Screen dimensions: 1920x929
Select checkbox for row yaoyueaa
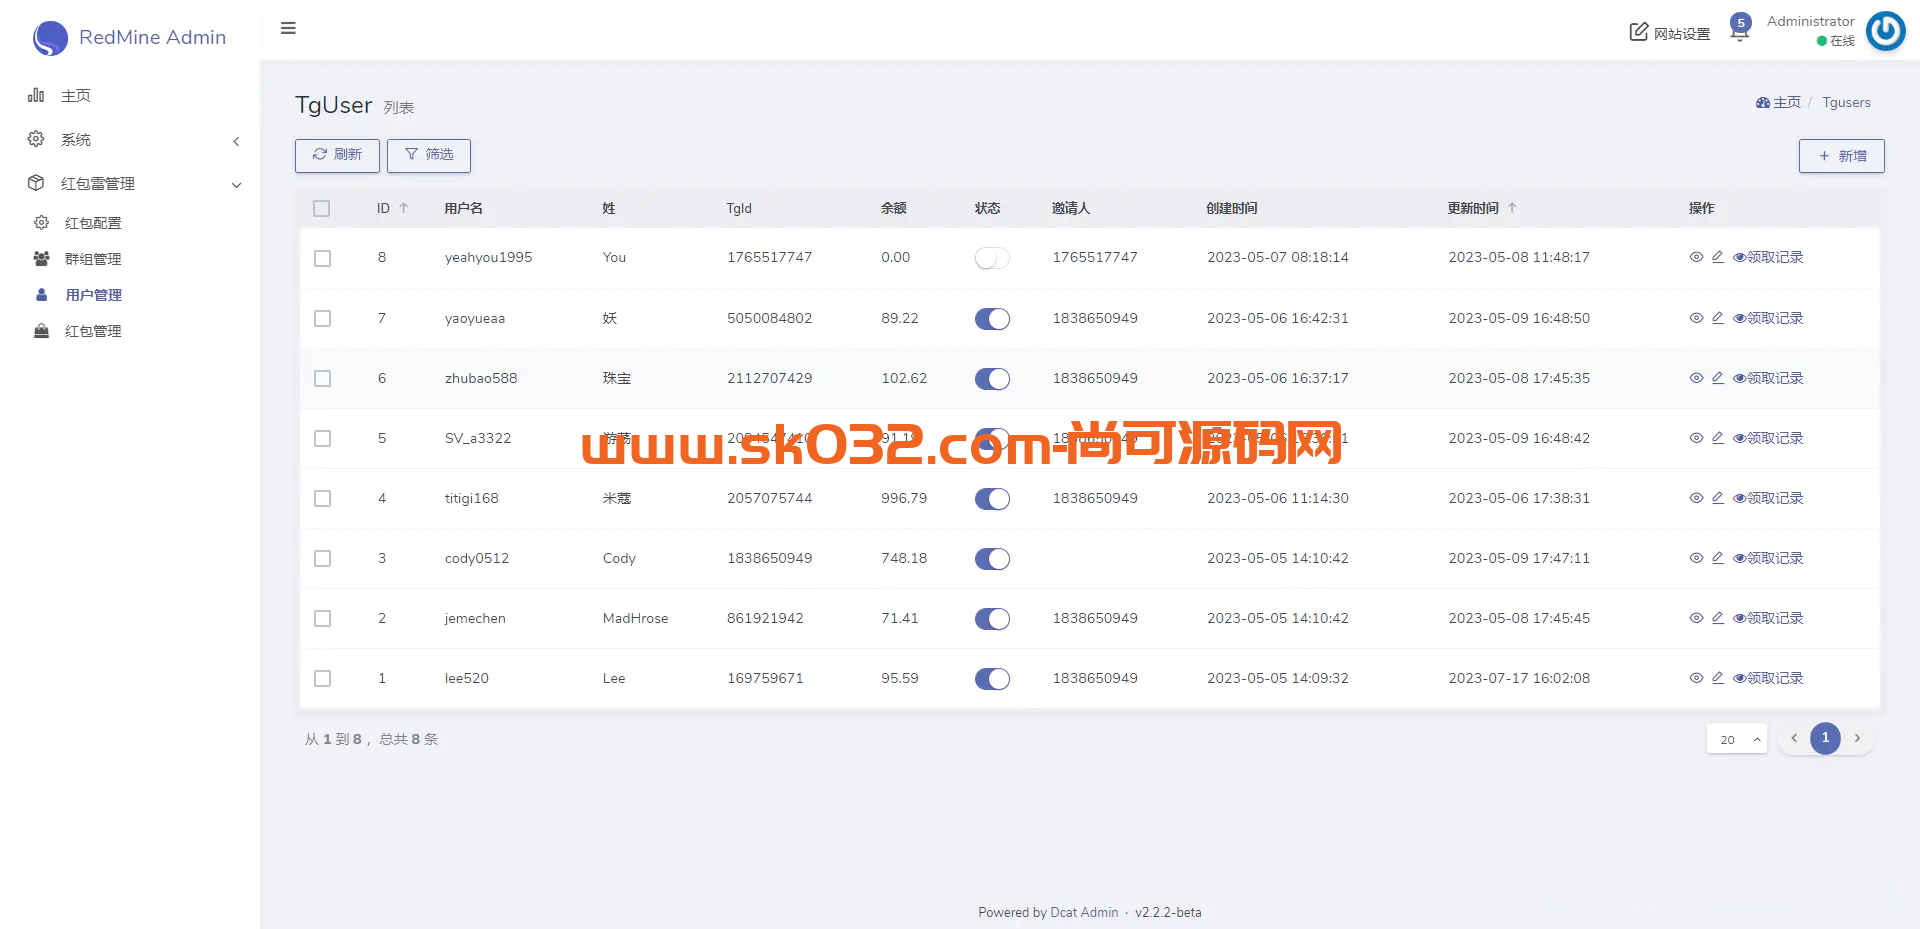[322, 318]
